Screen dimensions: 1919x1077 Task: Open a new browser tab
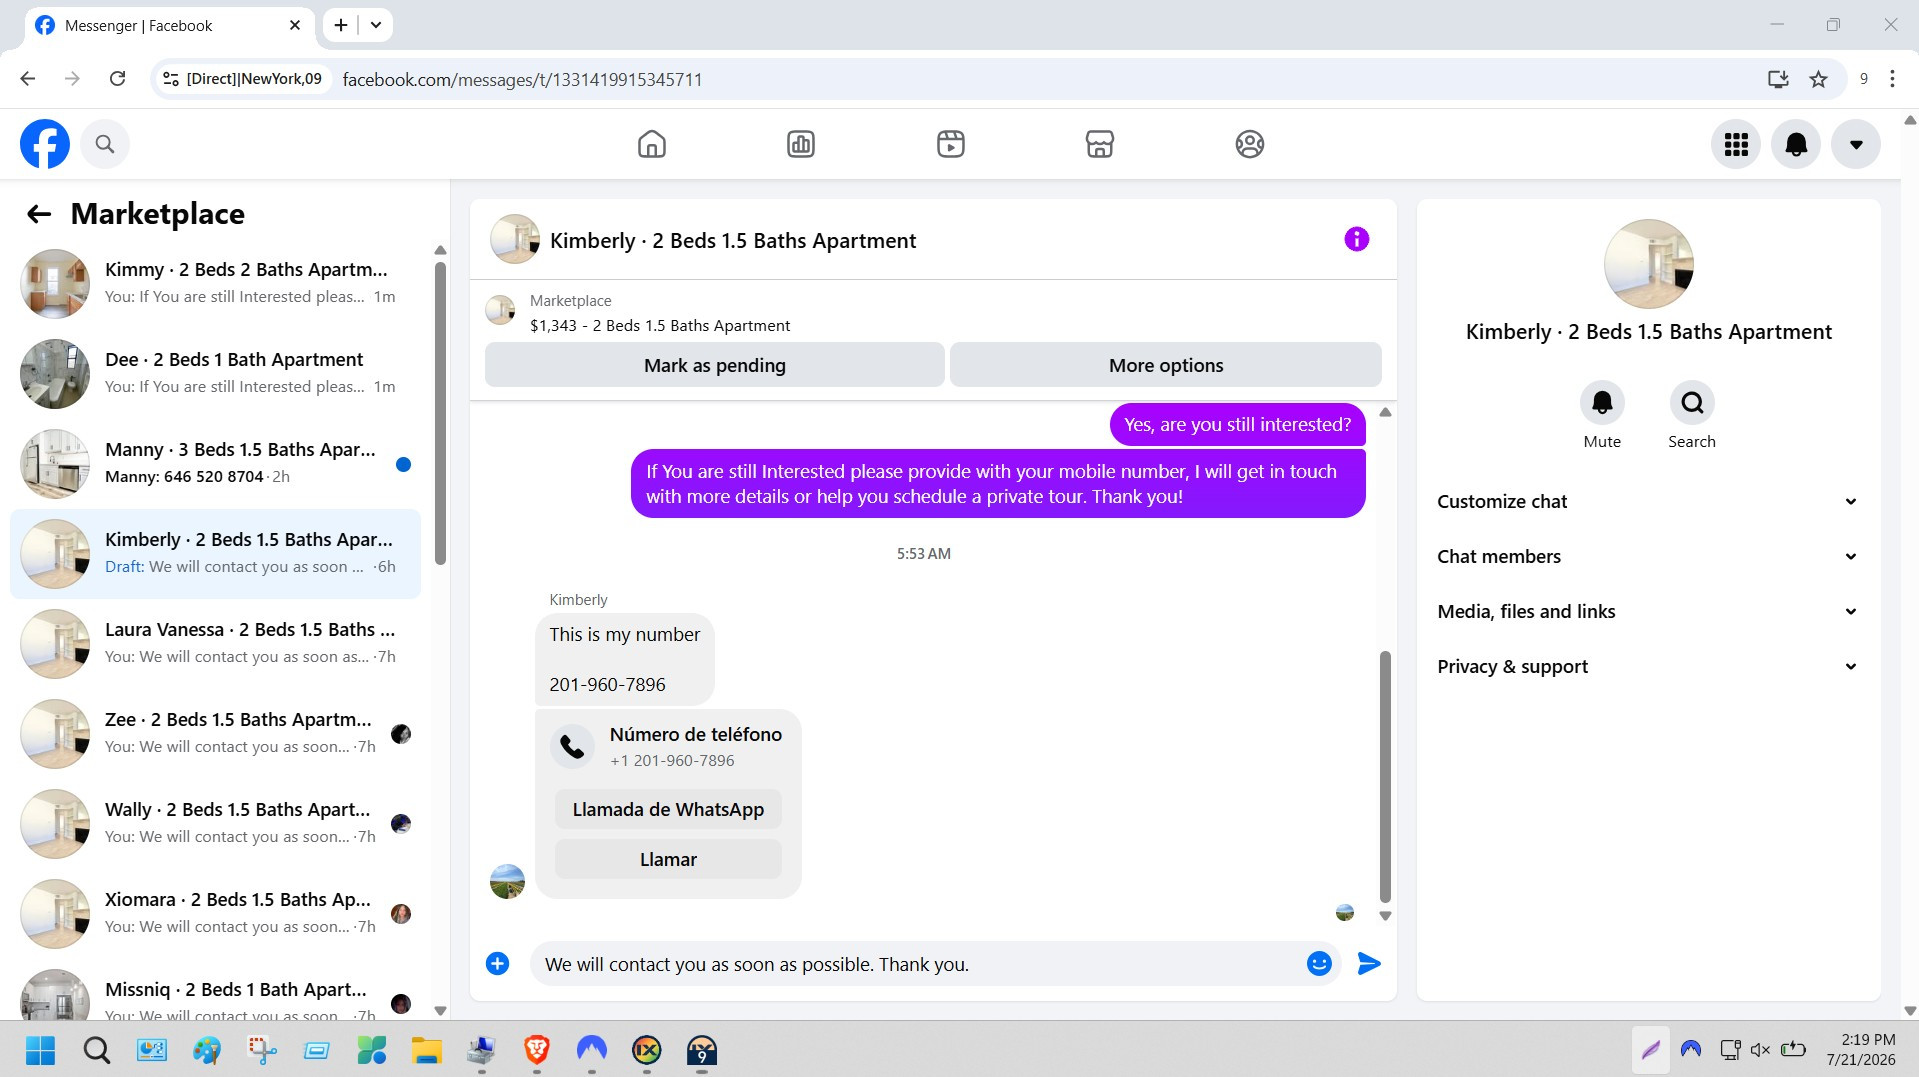[341, 25]
